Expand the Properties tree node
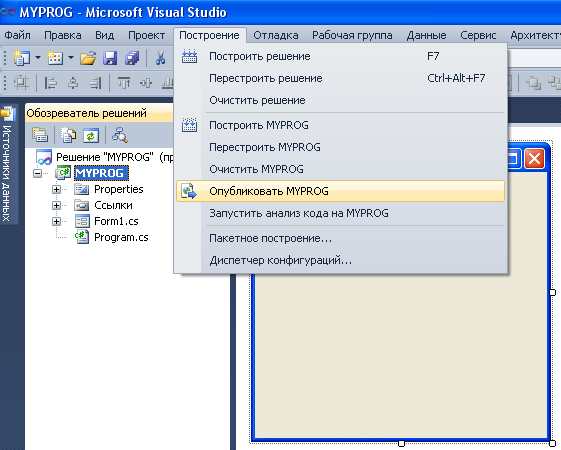This screenshot has width=561, height=450. point(56,189)
